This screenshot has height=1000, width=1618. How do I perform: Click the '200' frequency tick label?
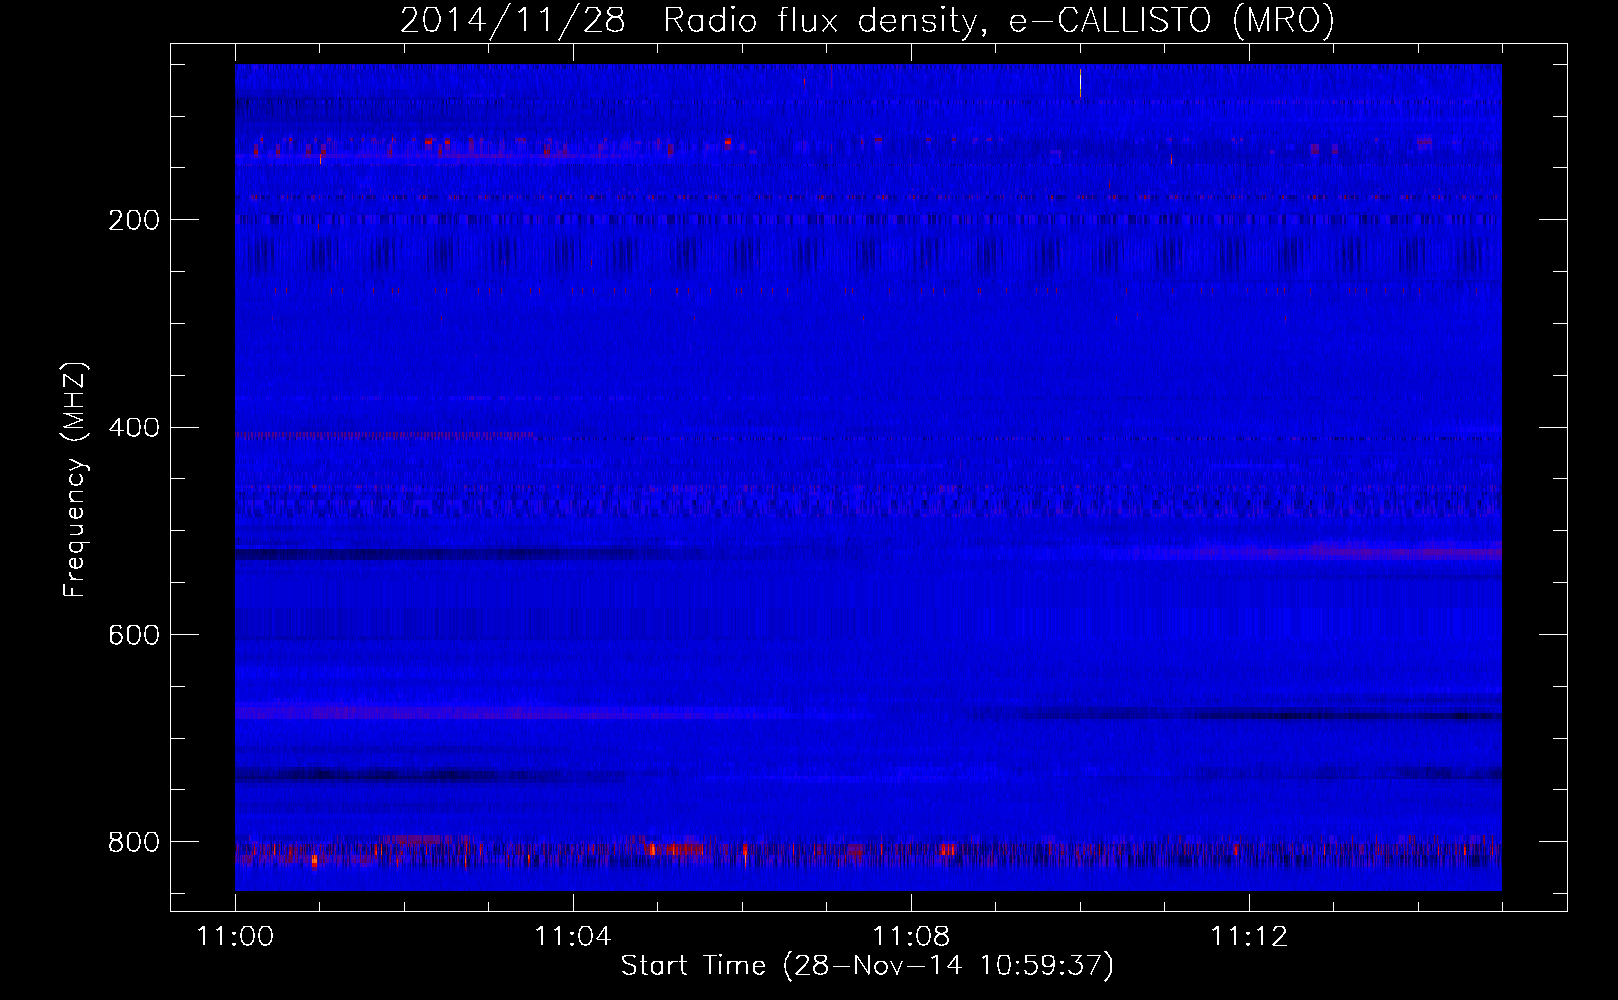[x=133, y=220]
